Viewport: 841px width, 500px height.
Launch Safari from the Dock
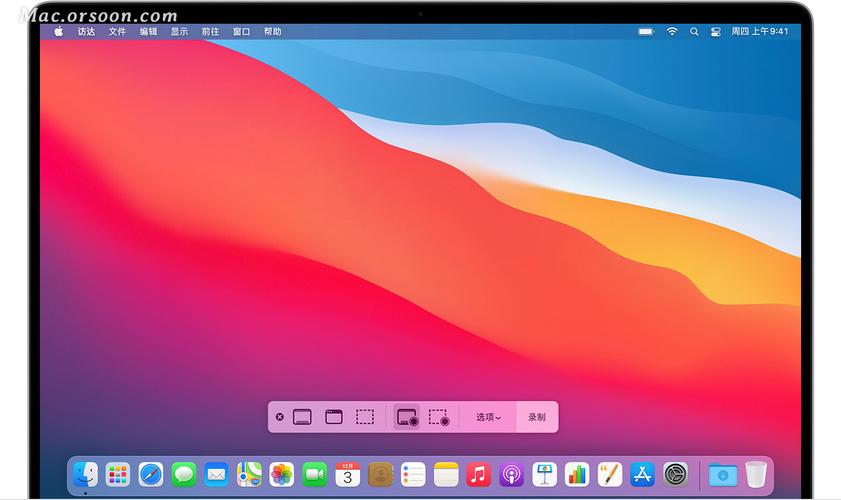pyautogui.click(x=151, y=474)
